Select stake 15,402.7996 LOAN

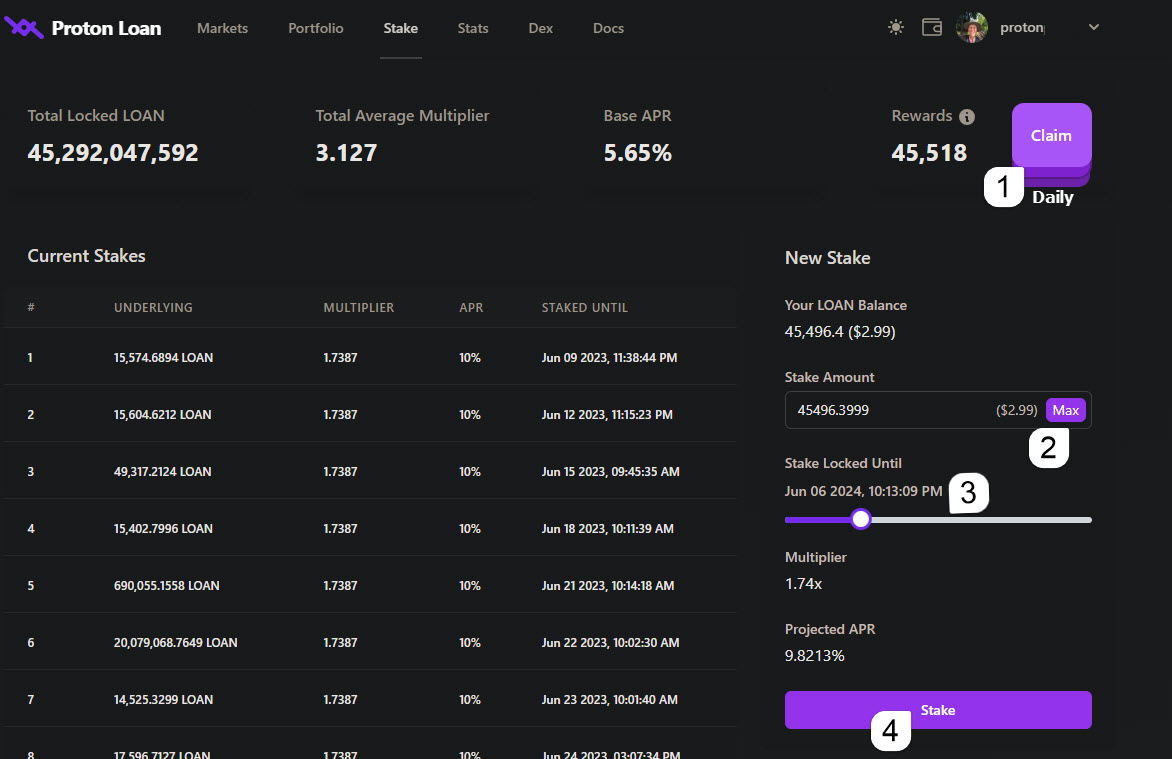coord(163,528)
